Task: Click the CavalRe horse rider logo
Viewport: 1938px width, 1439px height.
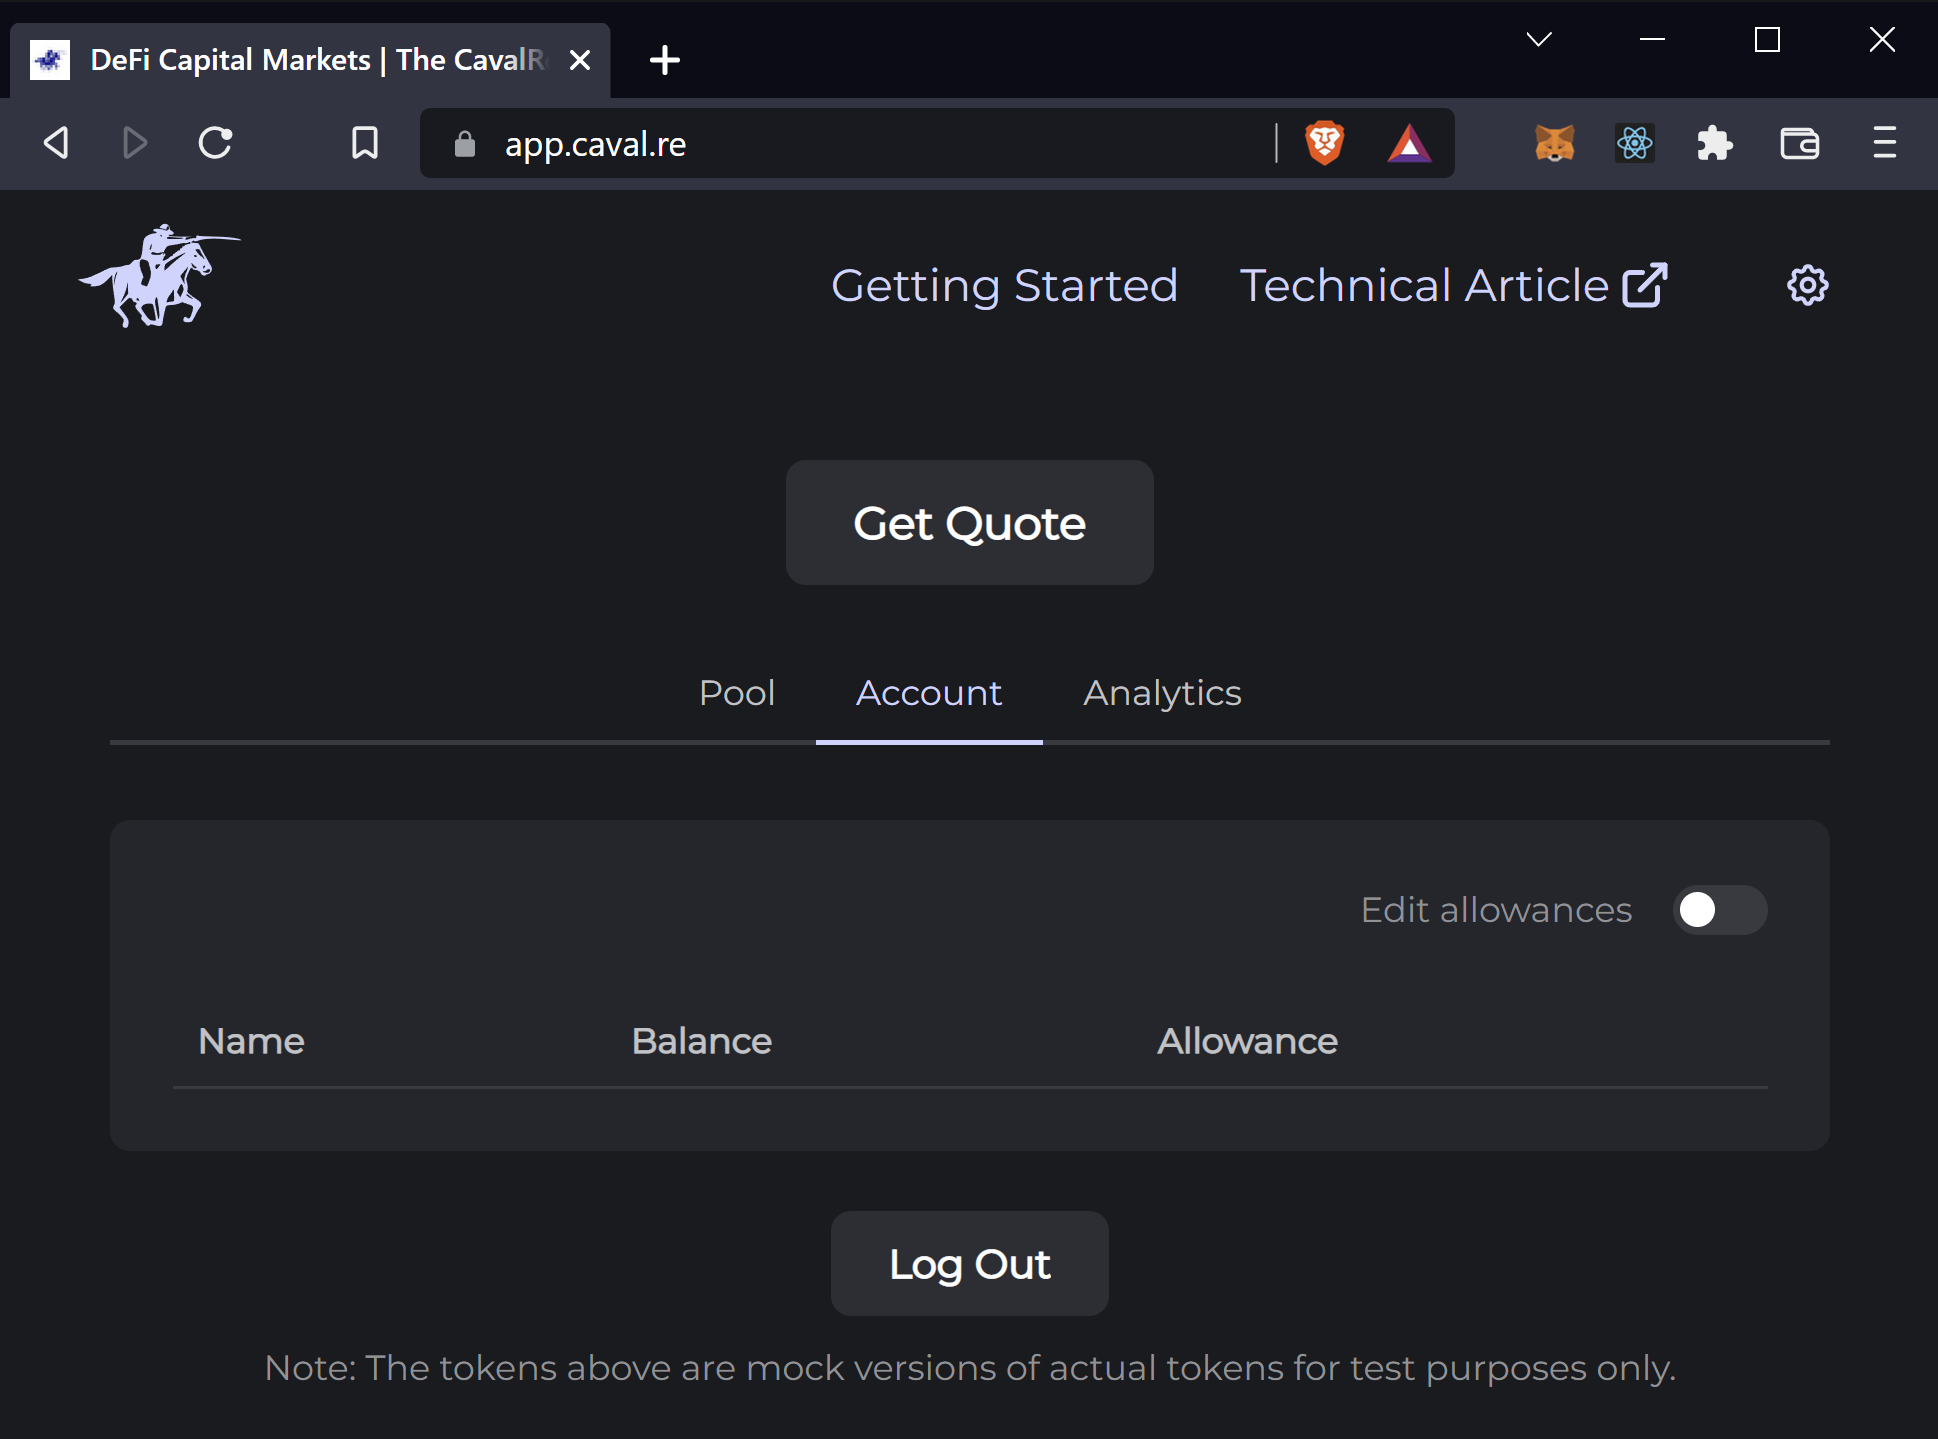Action: point(160,276)
